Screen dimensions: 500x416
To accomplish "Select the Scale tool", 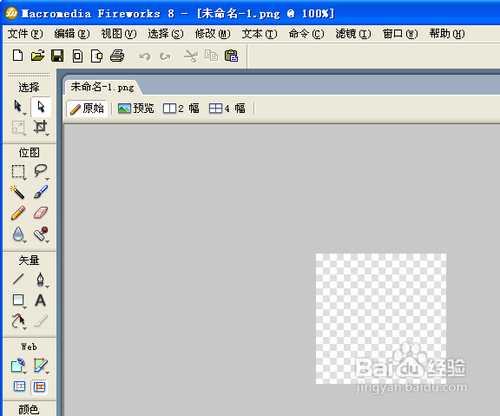I will click(x=18, y=127).
